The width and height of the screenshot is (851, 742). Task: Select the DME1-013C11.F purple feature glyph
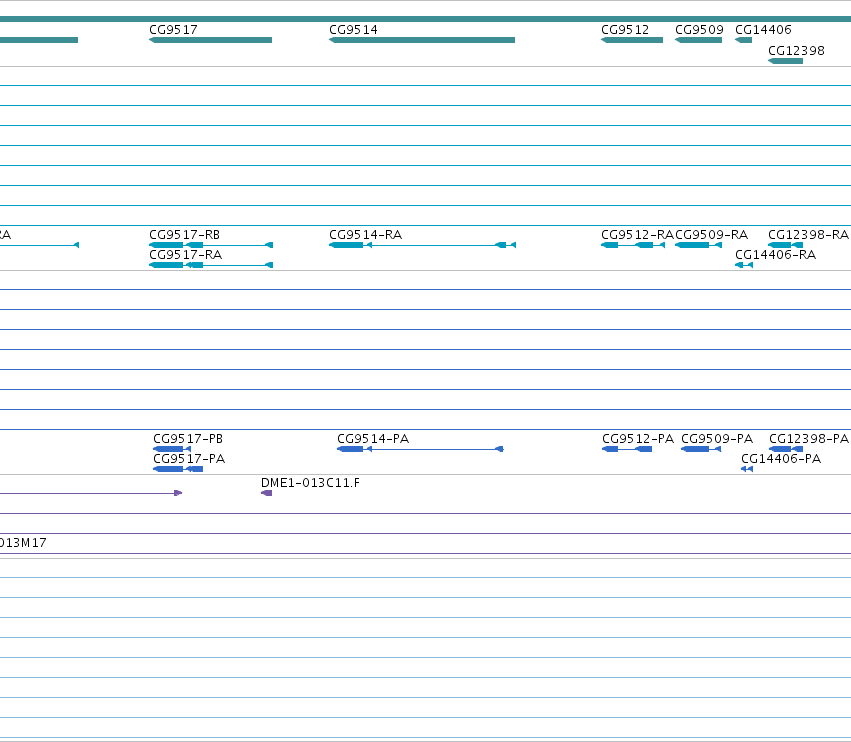266,493
